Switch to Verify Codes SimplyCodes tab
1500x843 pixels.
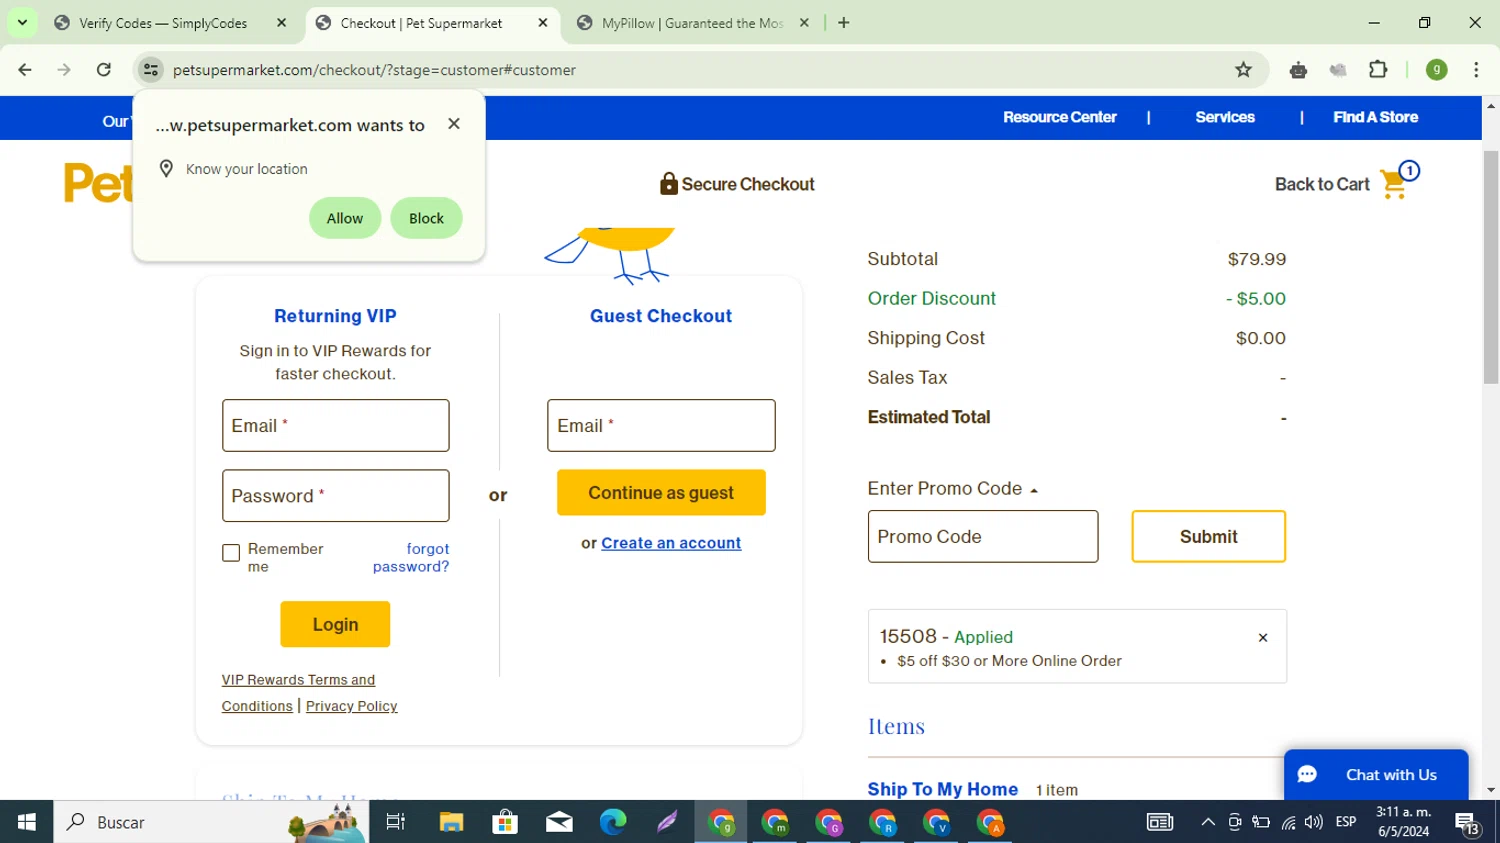[x=163, y=23]
